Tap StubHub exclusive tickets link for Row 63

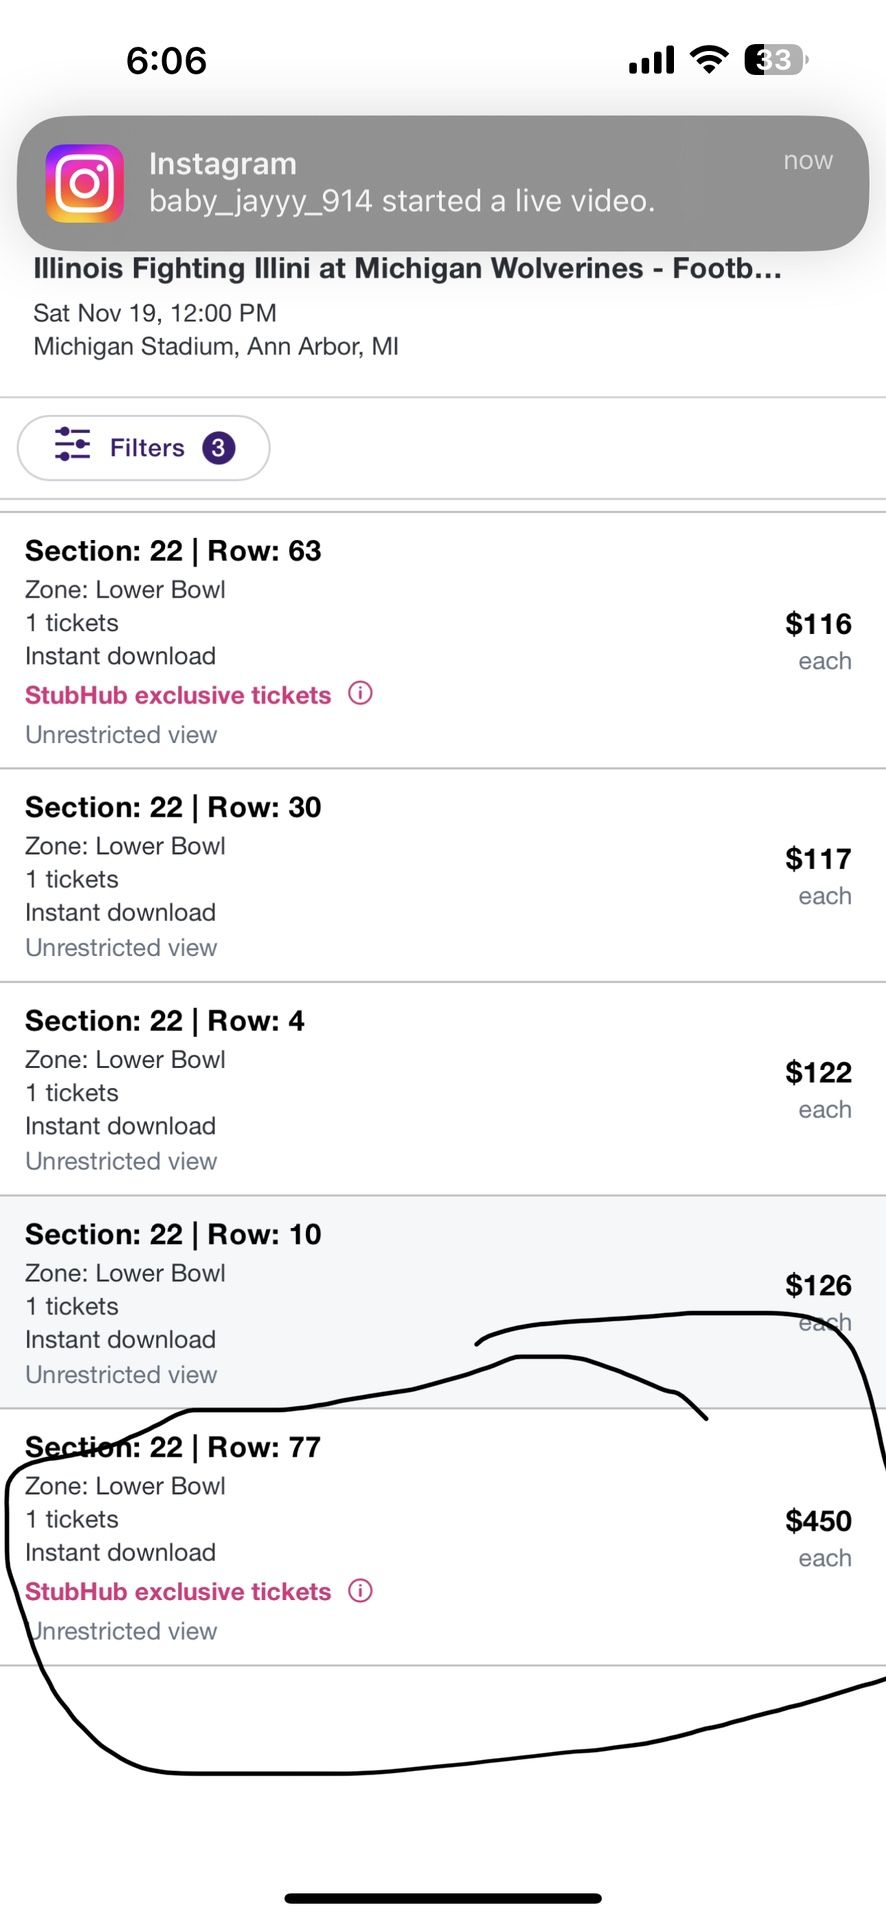click(178, 695)
